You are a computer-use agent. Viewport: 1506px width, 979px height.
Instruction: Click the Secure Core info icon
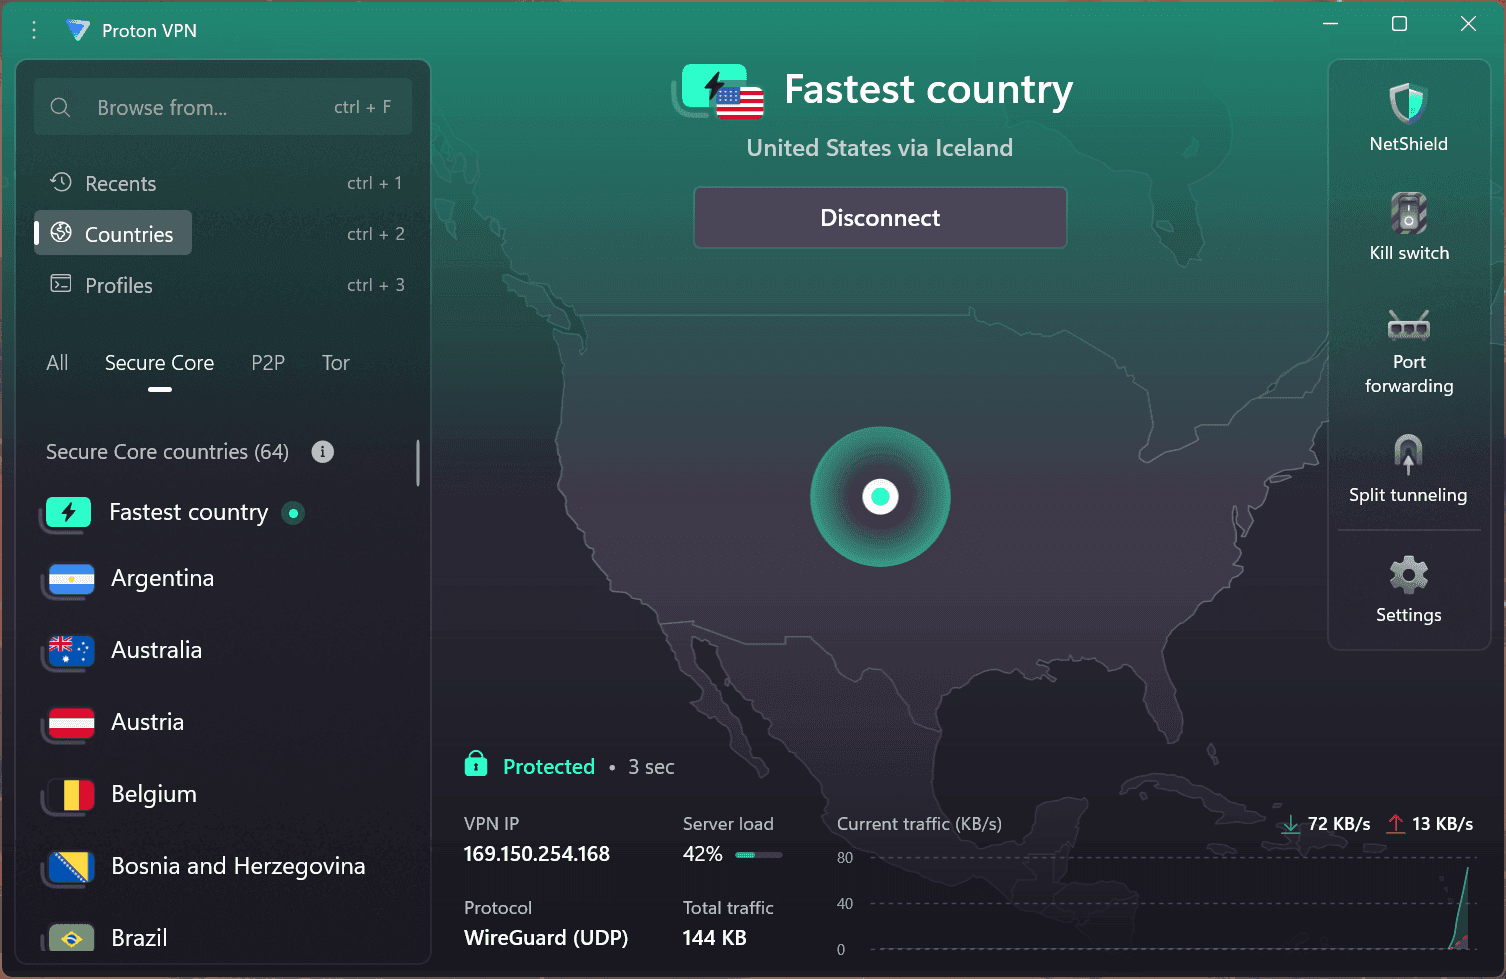[322, 452]
